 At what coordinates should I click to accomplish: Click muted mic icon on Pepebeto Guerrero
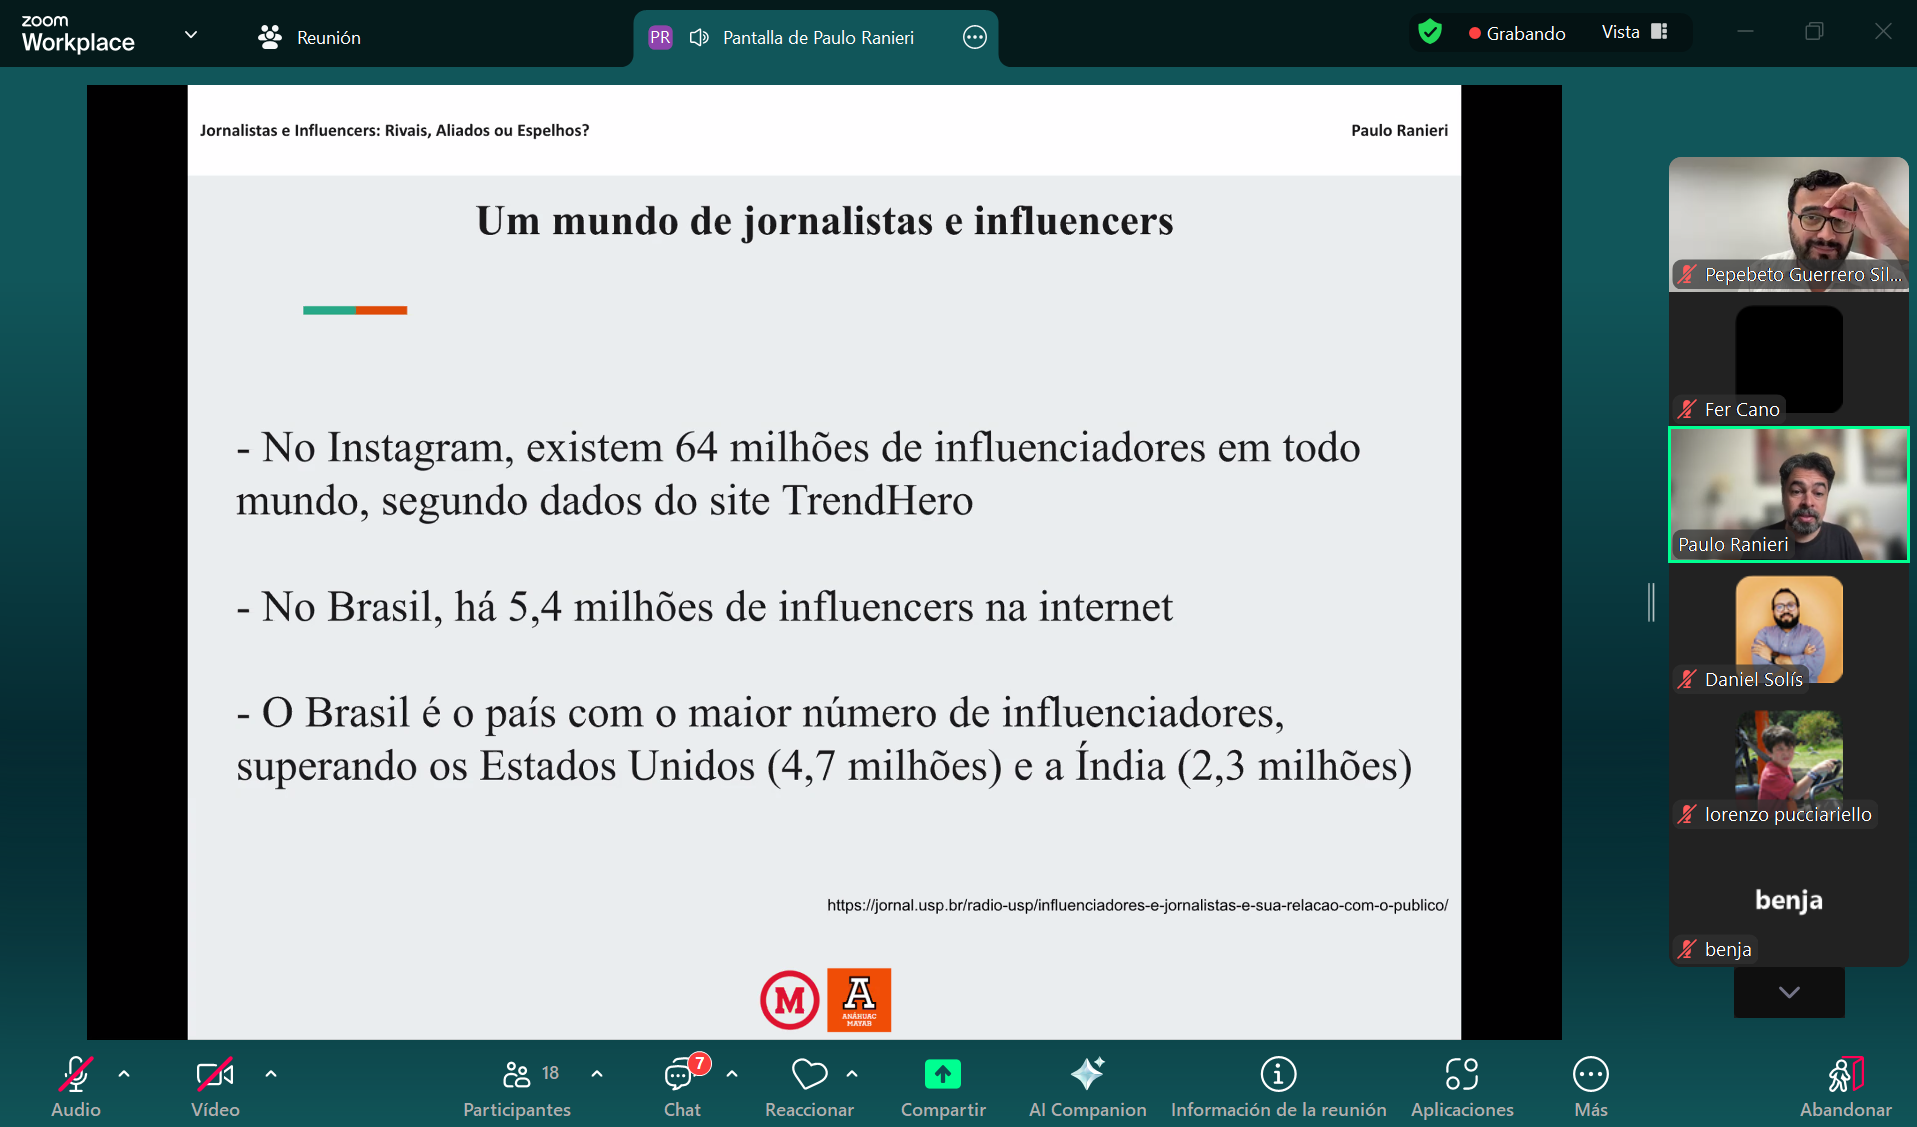pos(1687,274)
